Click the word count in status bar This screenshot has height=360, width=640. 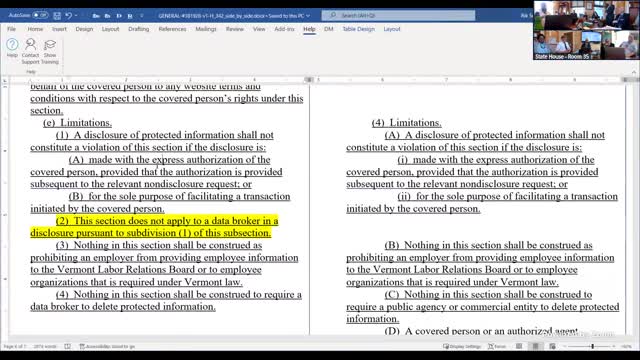[45, 346]
